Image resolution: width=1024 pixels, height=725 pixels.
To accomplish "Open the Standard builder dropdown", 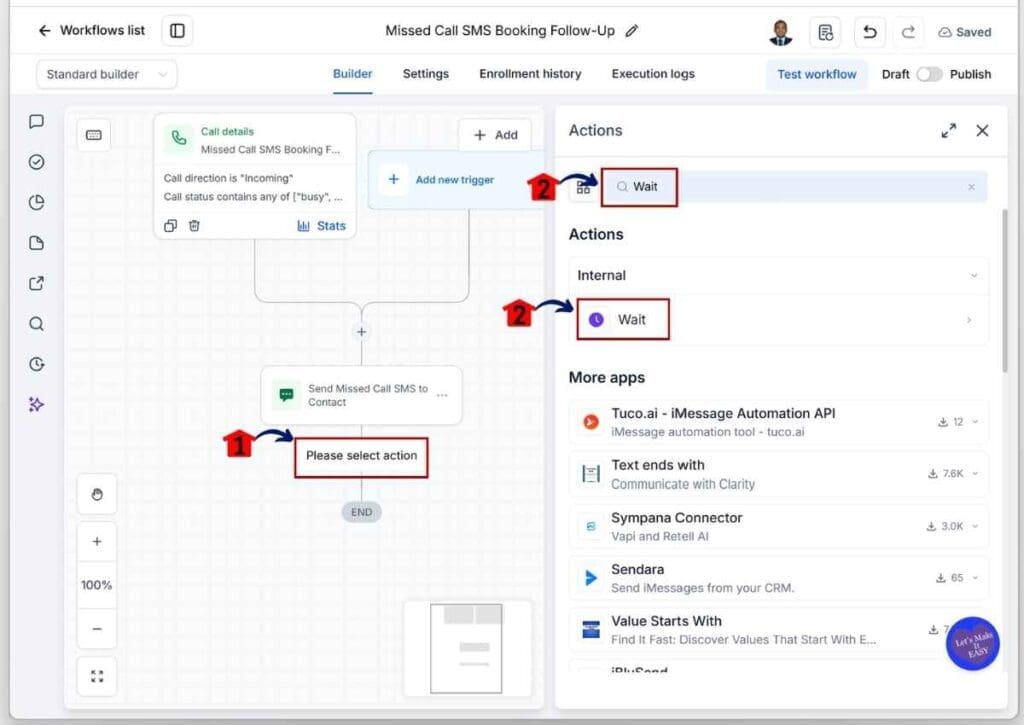I will point(106,74).
